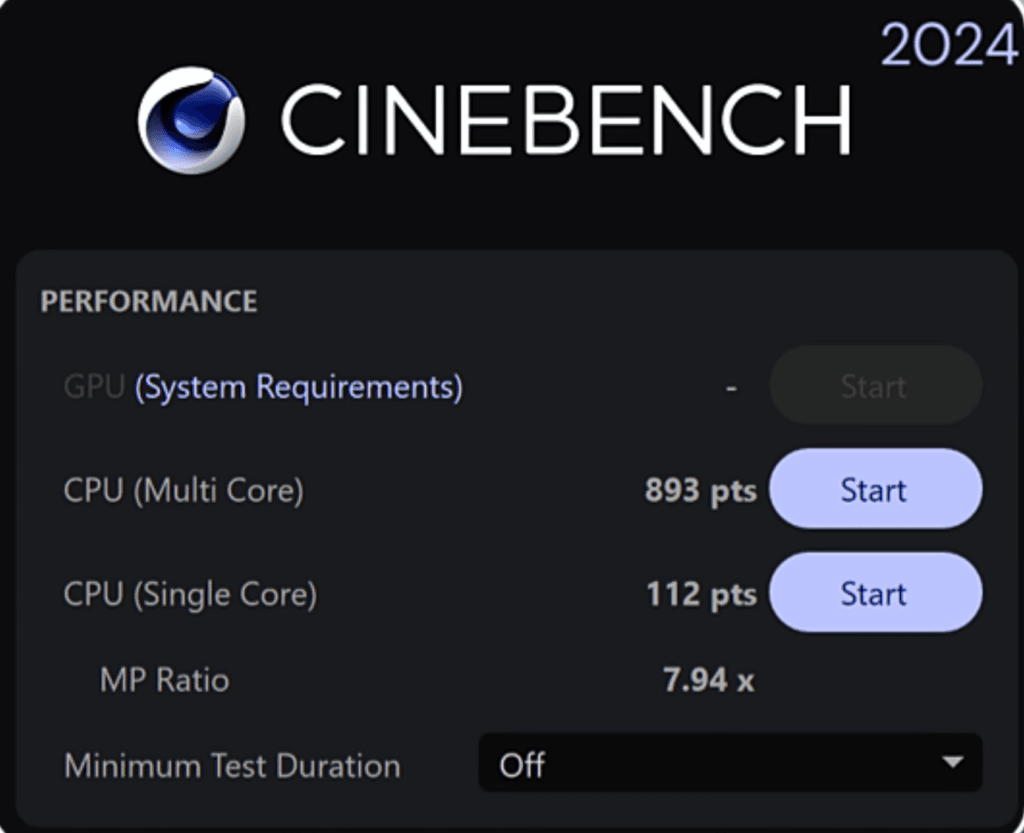Click the 893 pts multi core score
This screenshot has width=1024, height=833.
point(700,491)
